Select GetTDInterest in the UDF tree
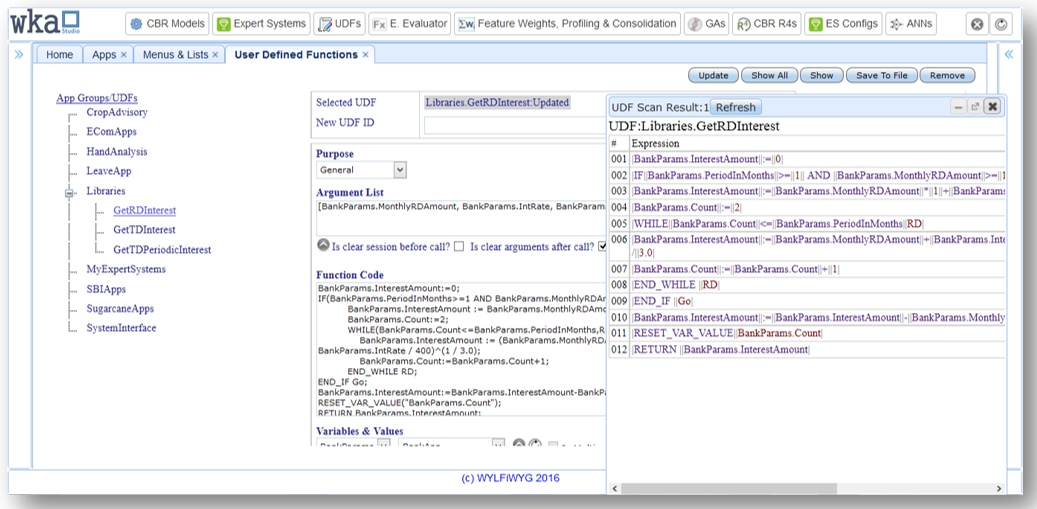 144,230
